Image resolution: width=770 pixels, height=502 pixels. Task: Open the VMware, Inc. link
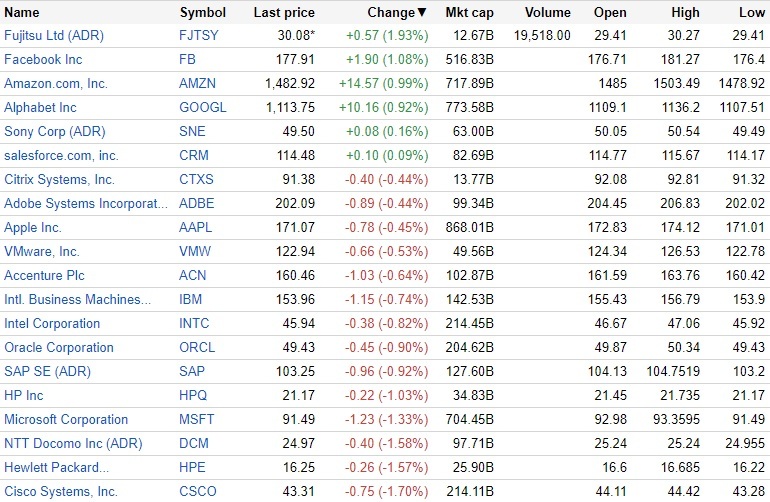(42, 252)
